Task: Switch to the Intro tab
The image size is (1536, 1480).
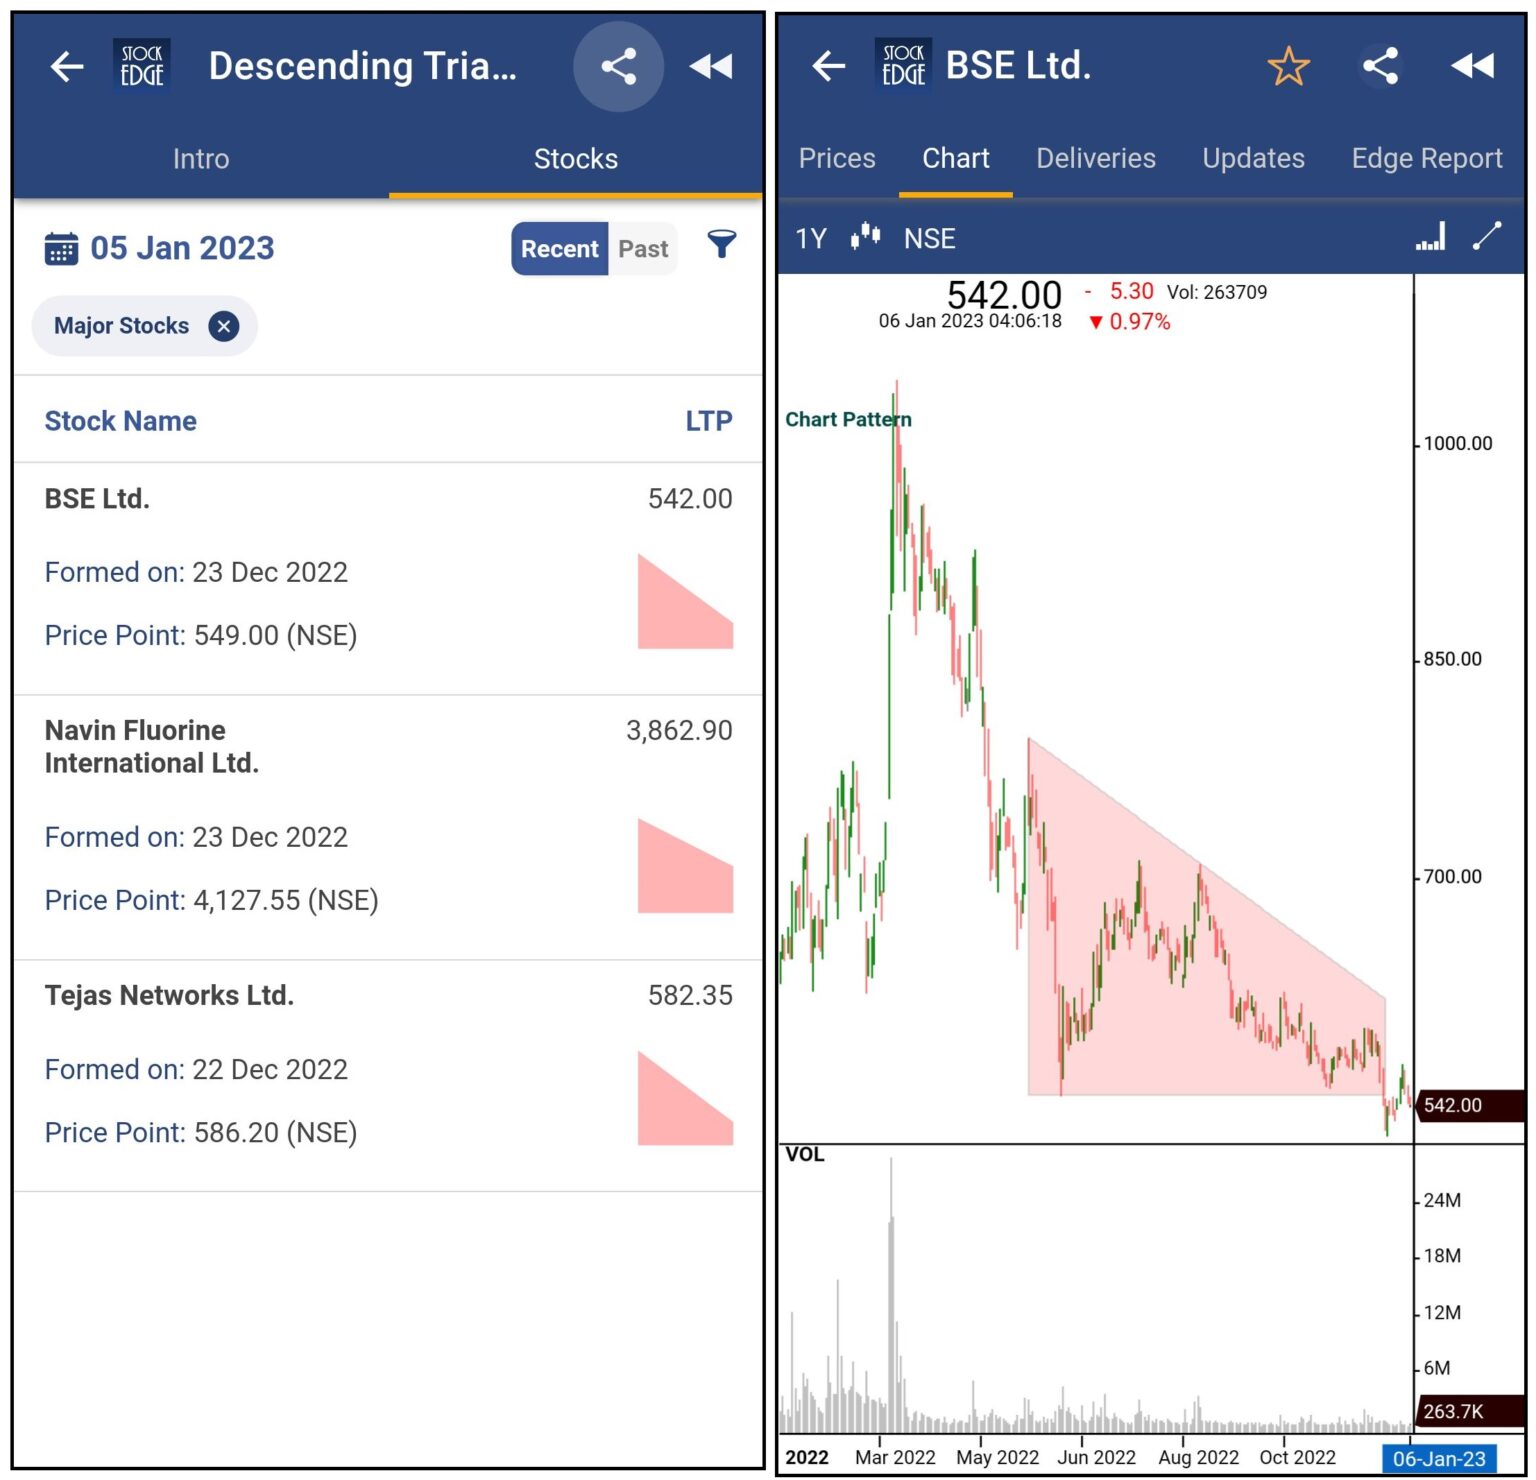Action: pos(201,158)
